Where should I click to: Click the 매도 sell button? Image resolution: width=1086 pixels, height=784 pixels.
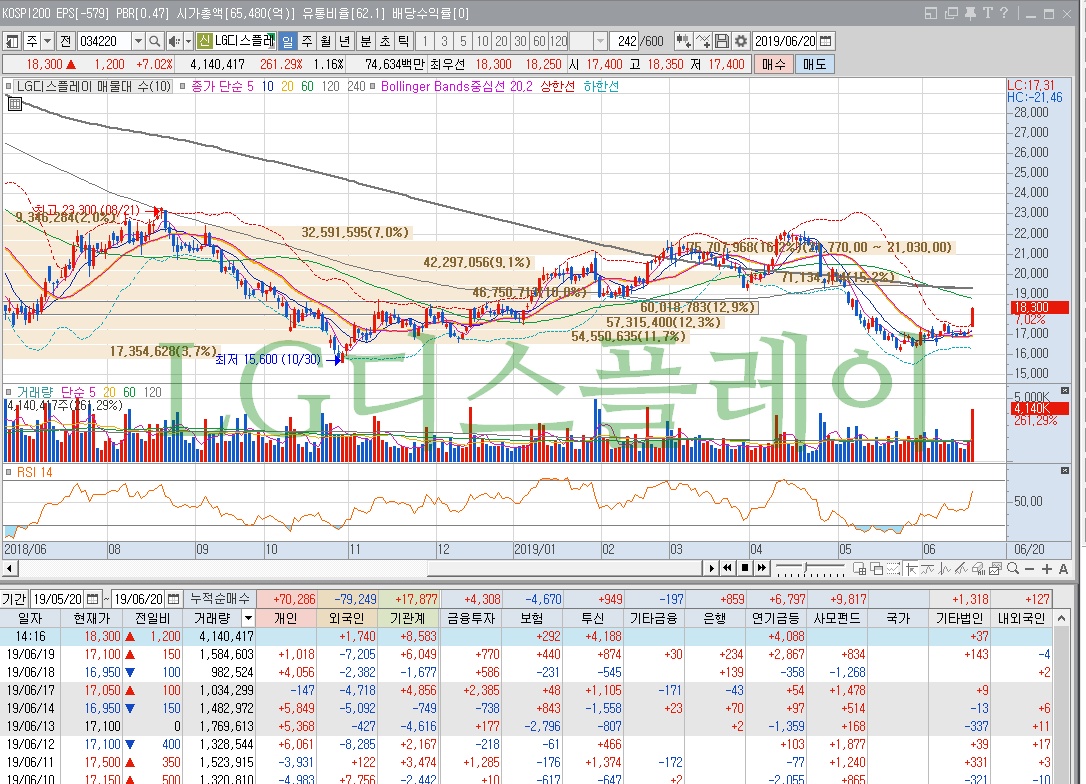tap(814, 64)
